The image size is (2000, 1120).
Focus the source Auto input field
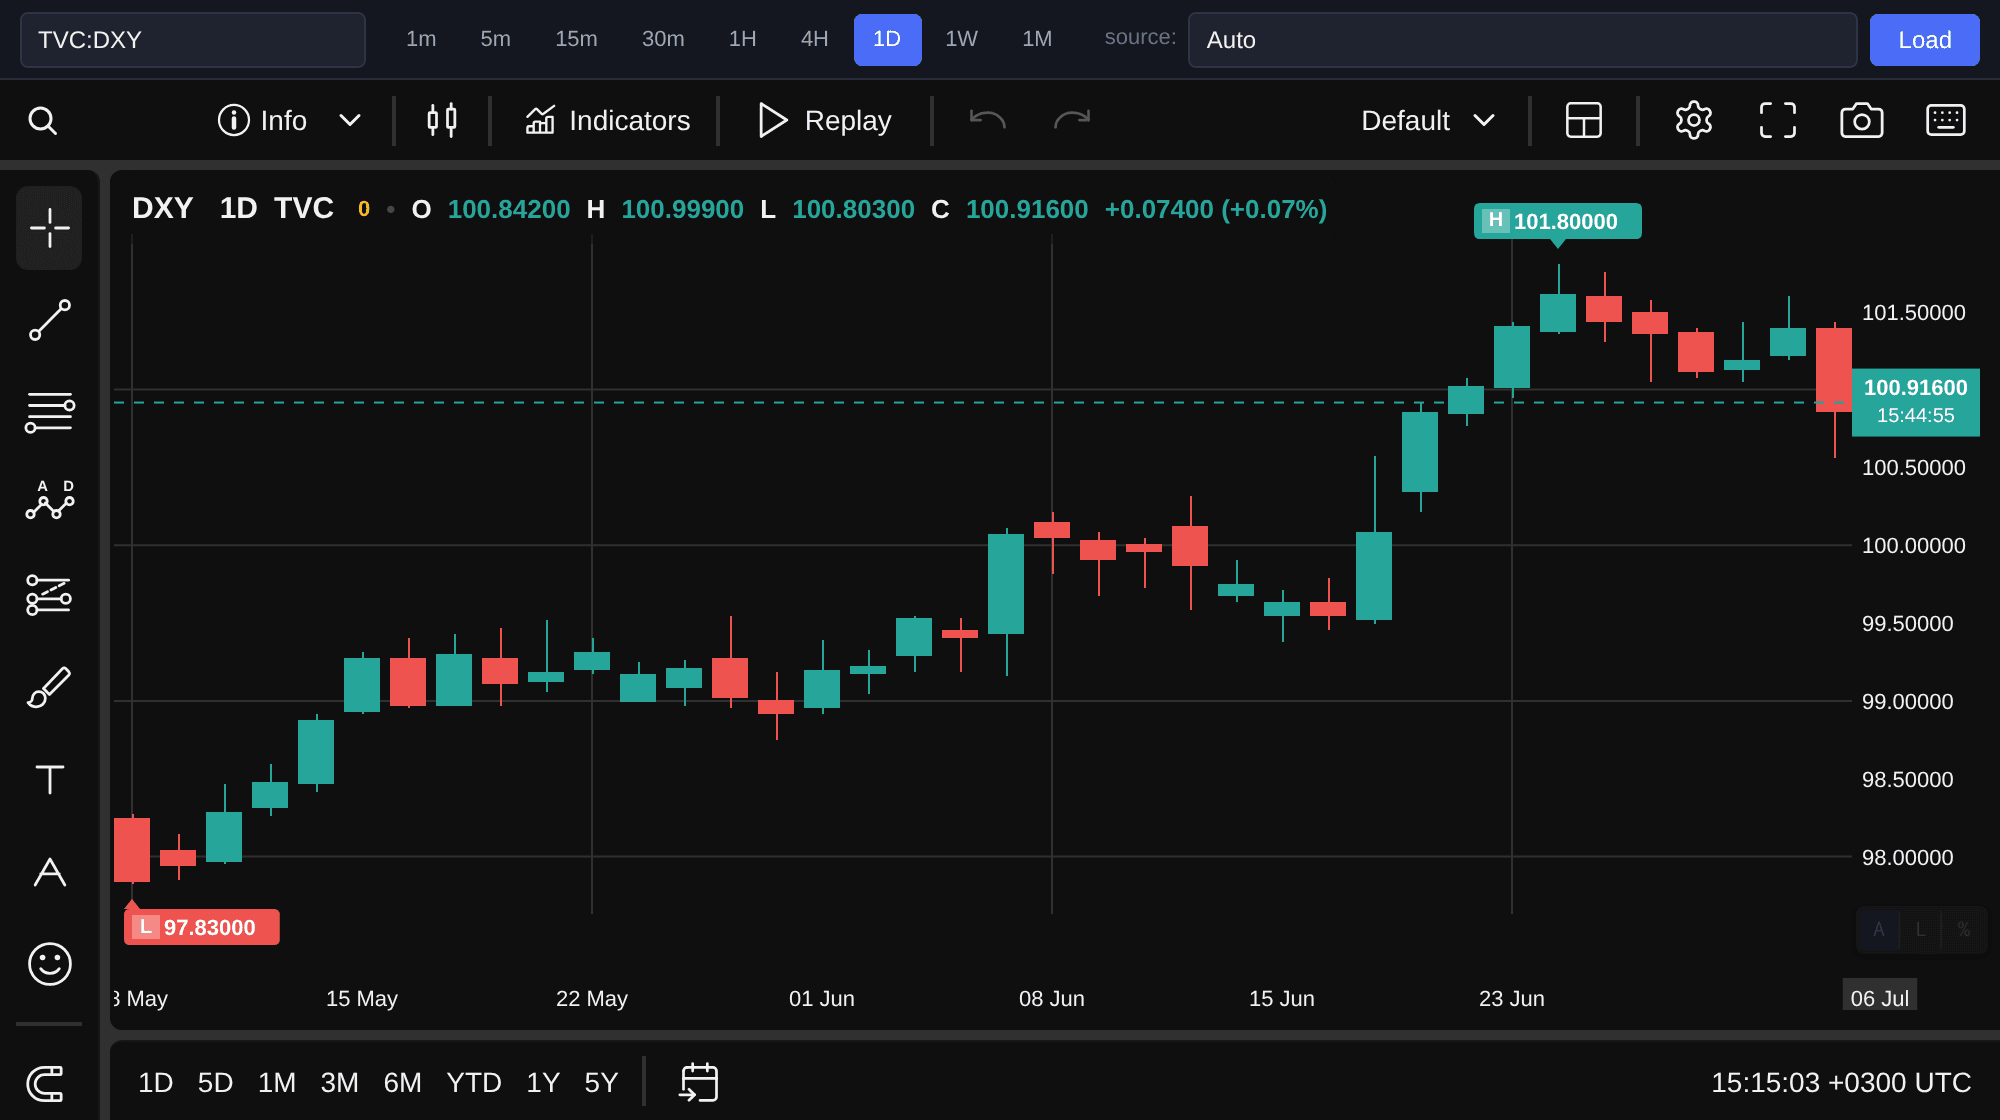tap(1522, 40)
